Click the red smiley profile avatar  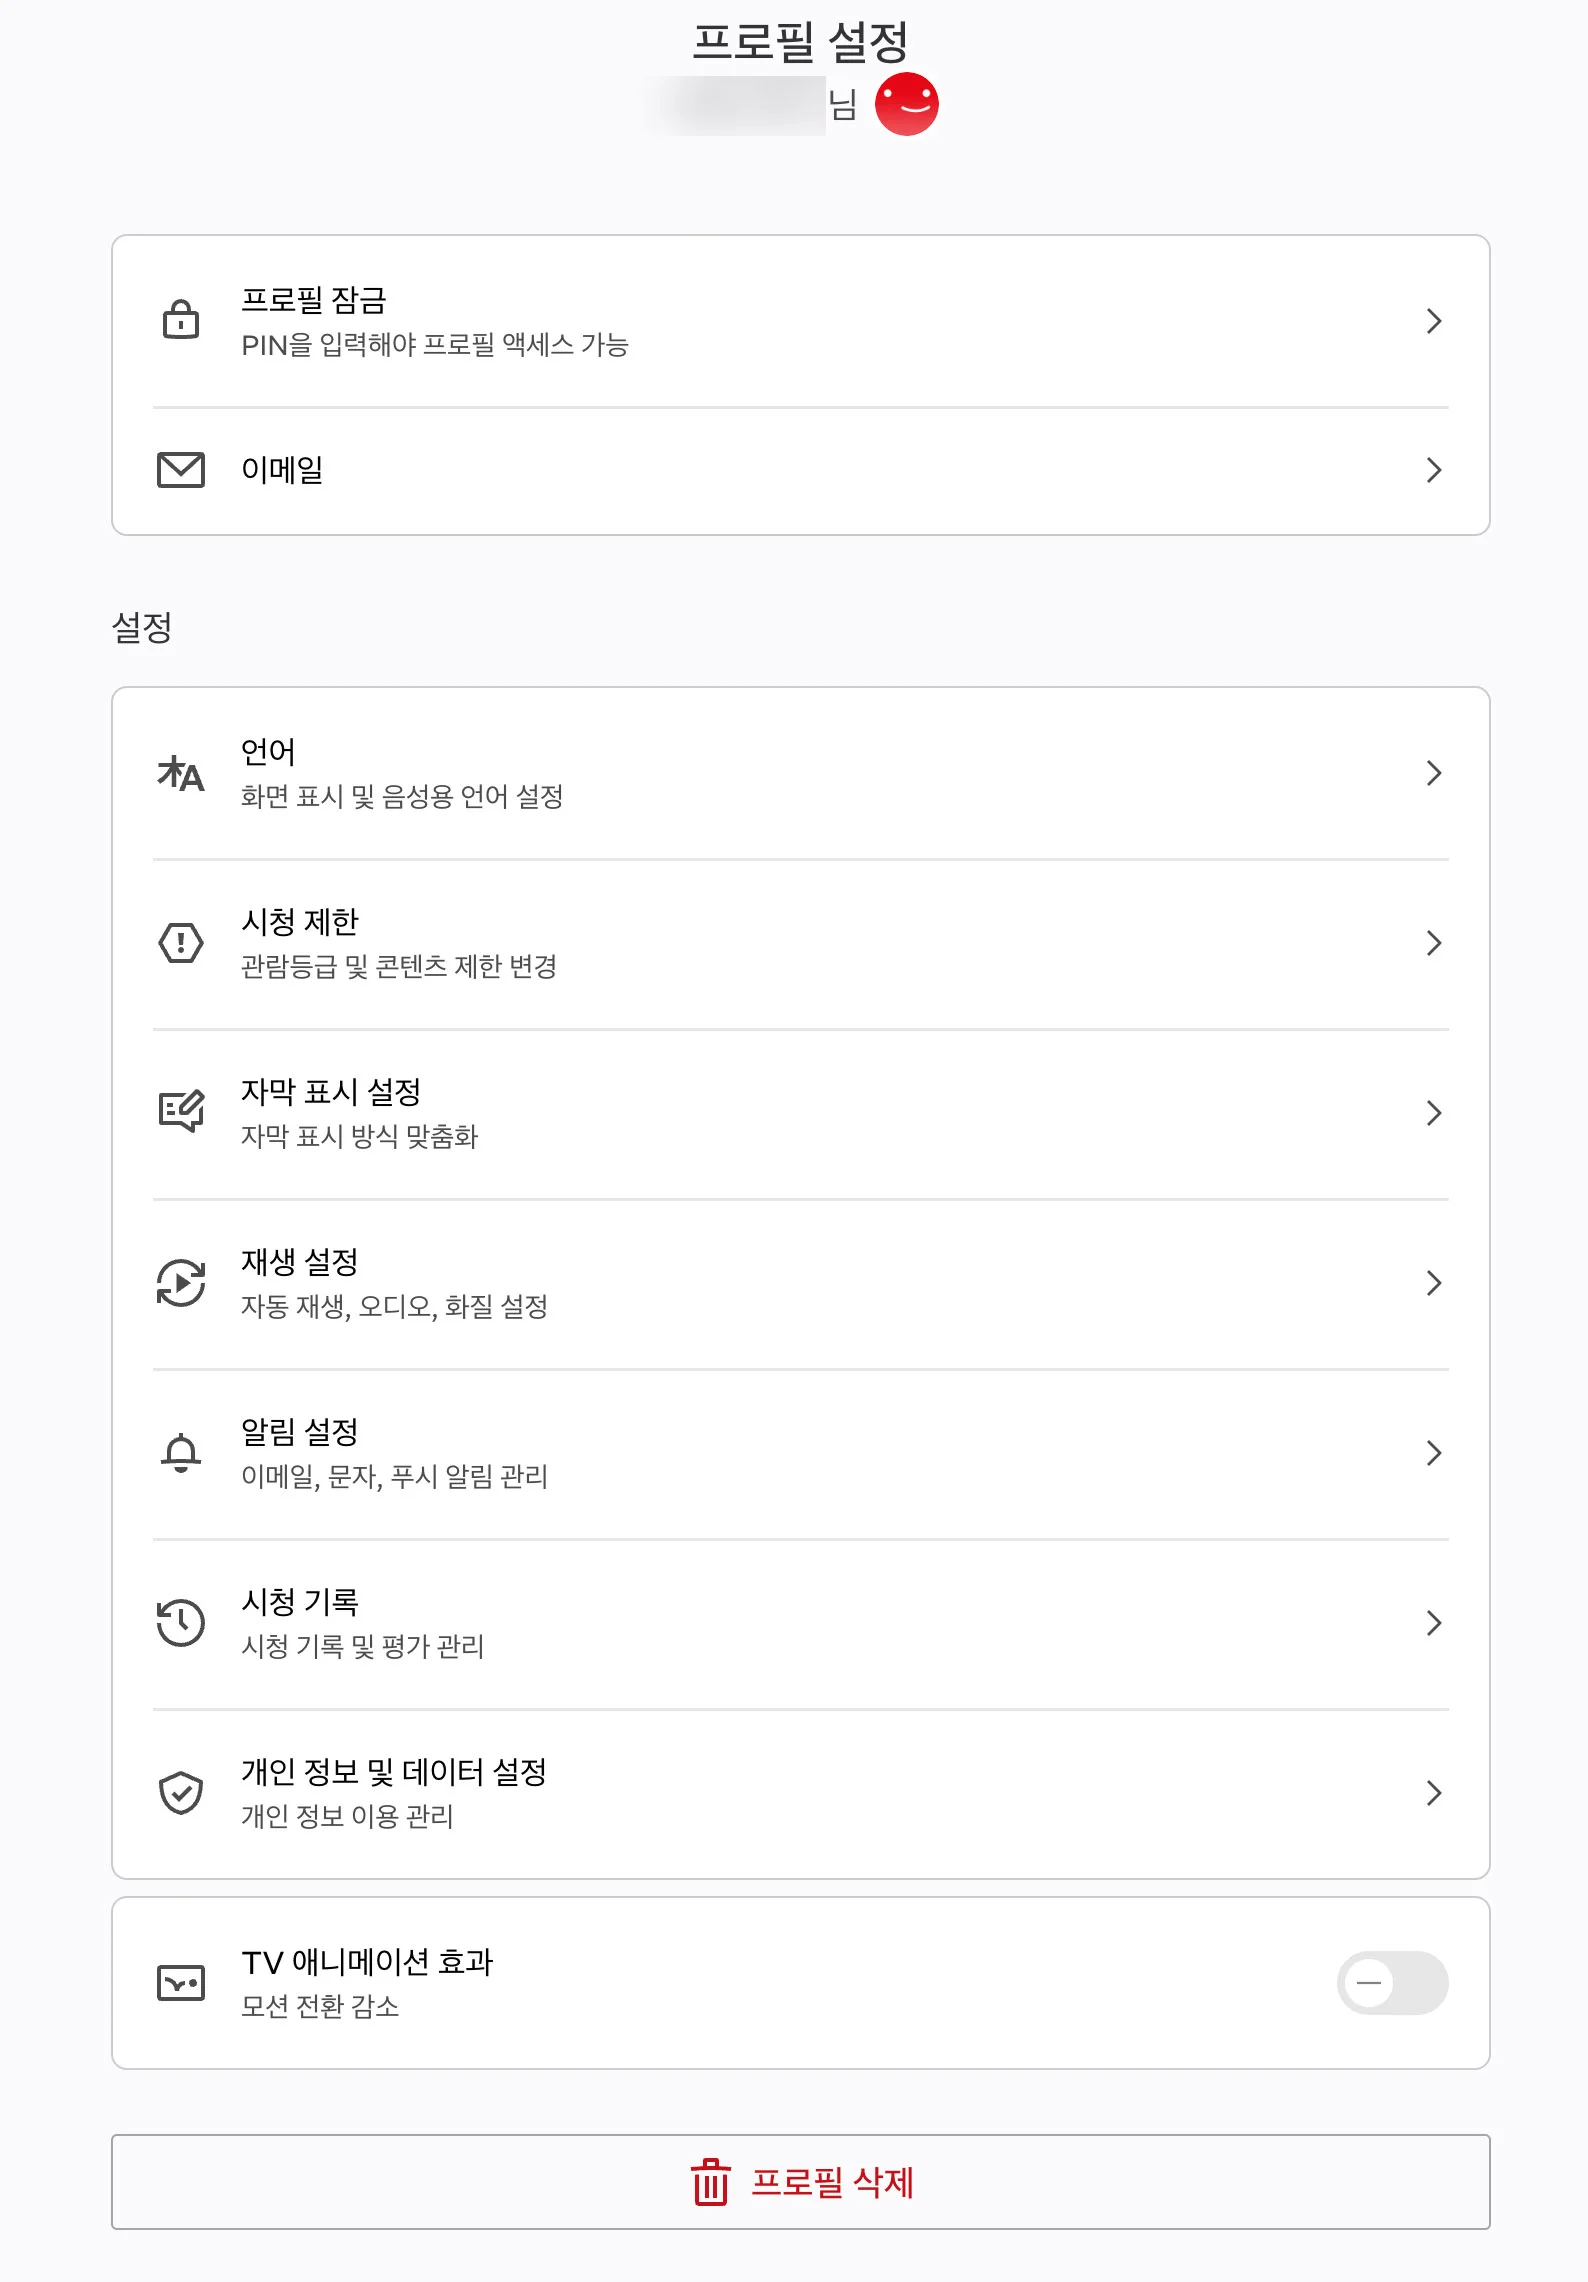(906, 104)
